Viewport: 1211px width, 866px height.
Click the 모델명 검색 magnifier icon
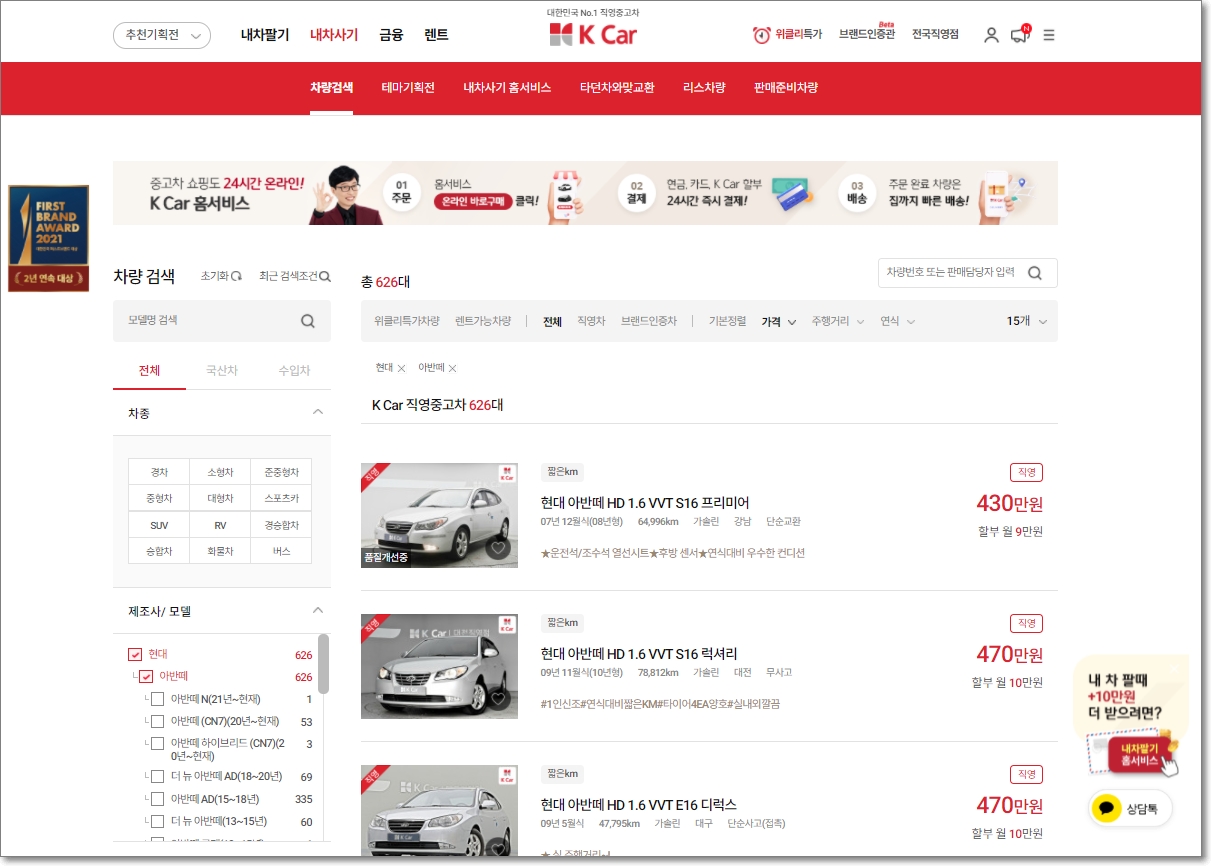click(x=308, y=321)
